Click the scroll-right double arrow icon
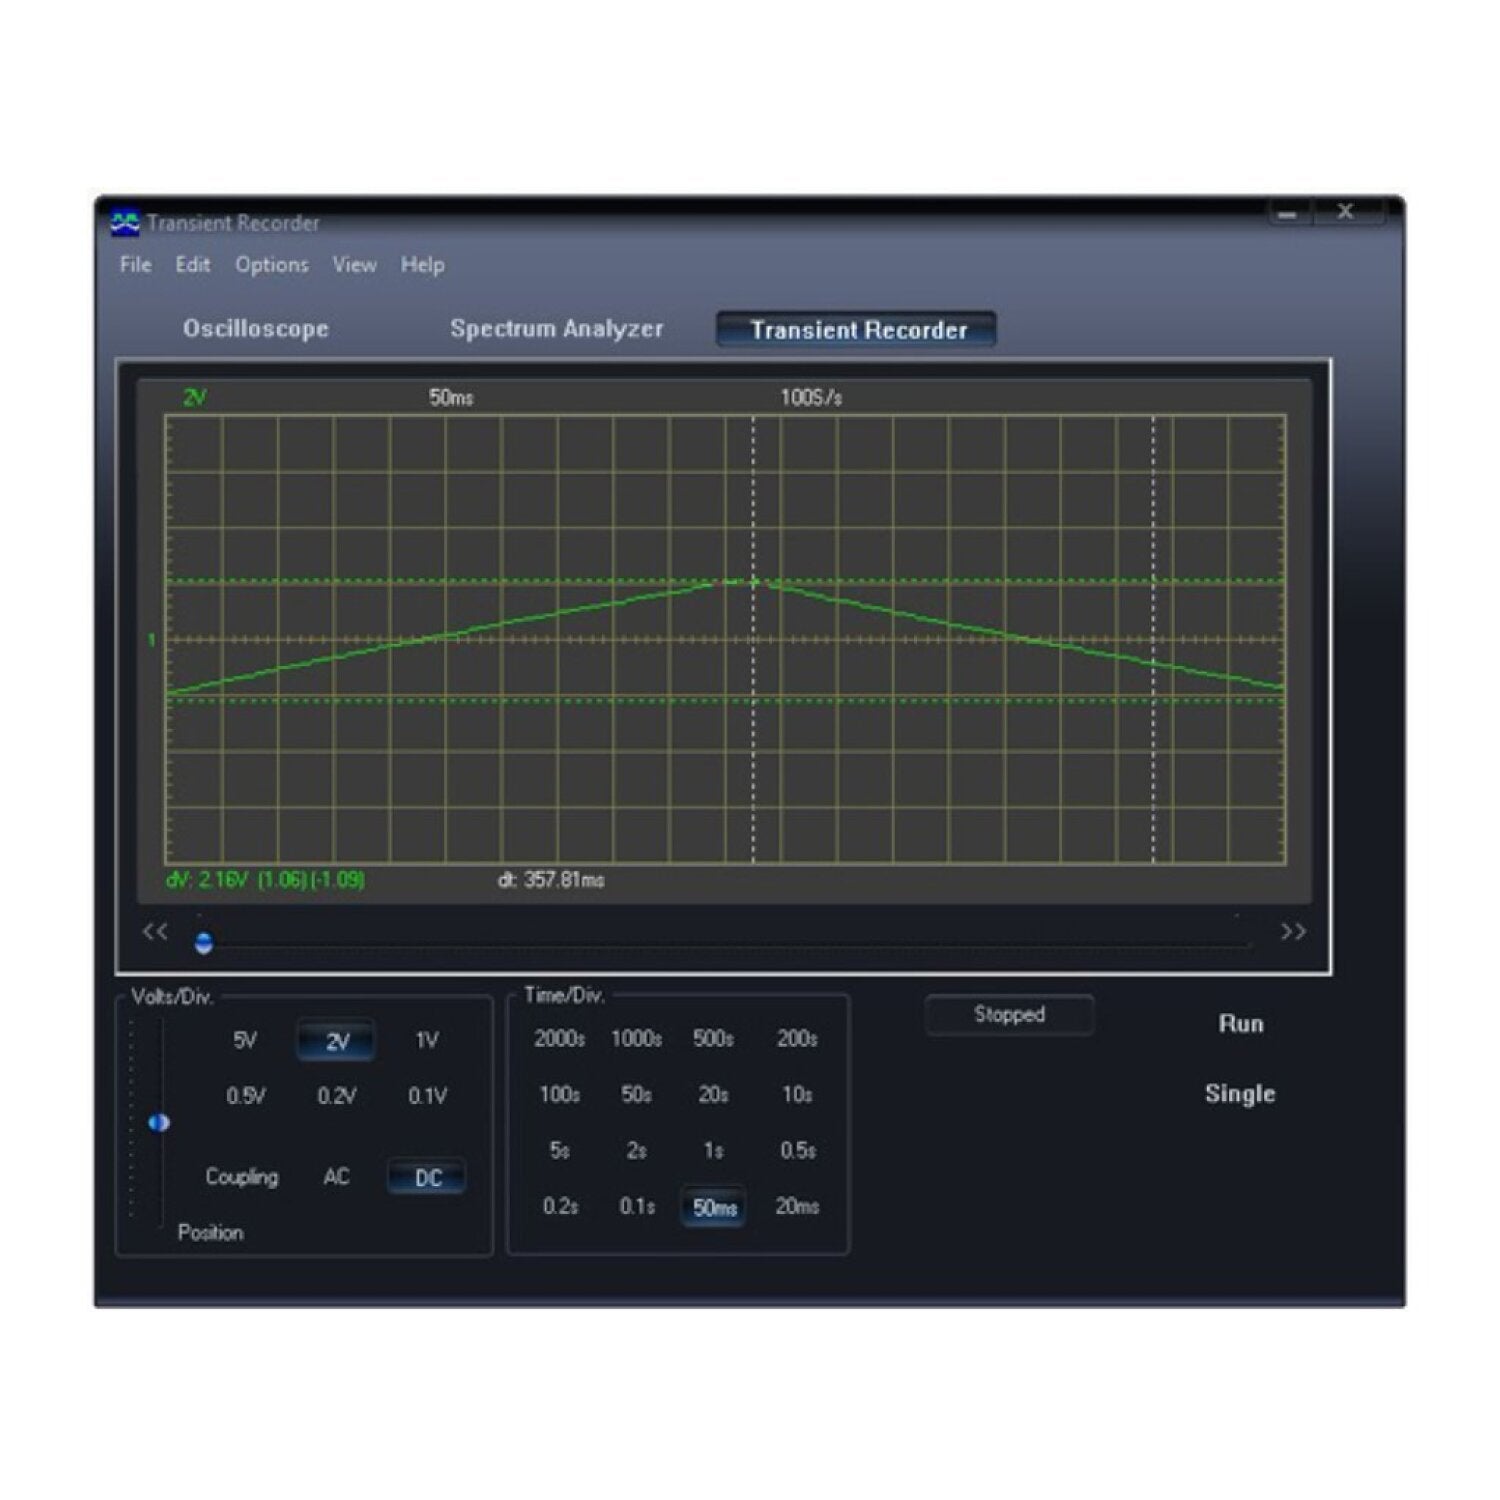 coord(1293,932)
